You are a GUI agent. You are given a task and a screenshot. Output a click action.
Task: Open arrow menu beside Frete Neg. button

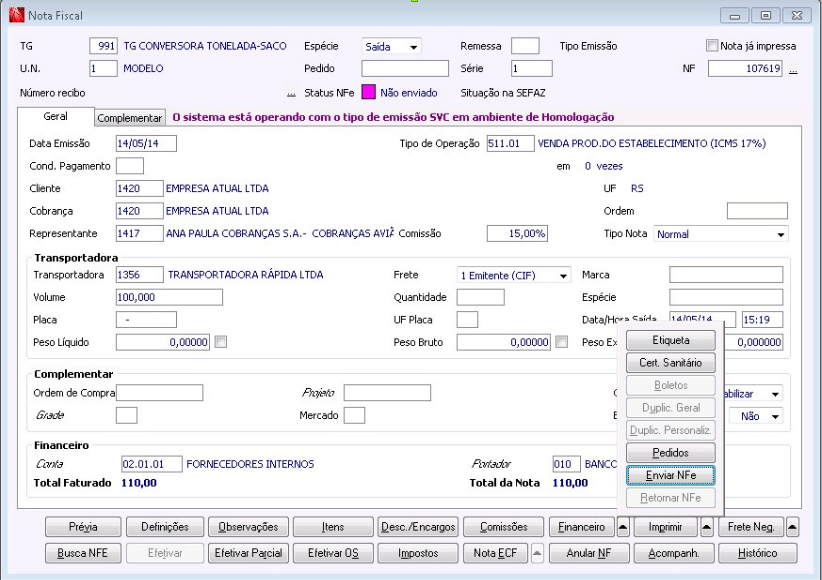(792, 527)
